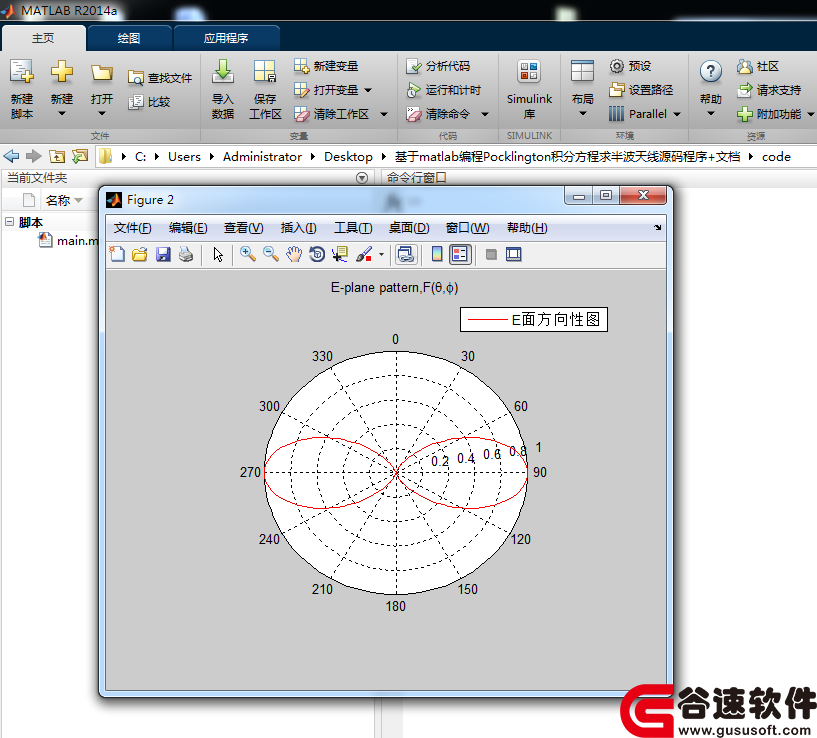
Task: Click Save Workspace (保存工作区) icon
Action: click(265, 72)
